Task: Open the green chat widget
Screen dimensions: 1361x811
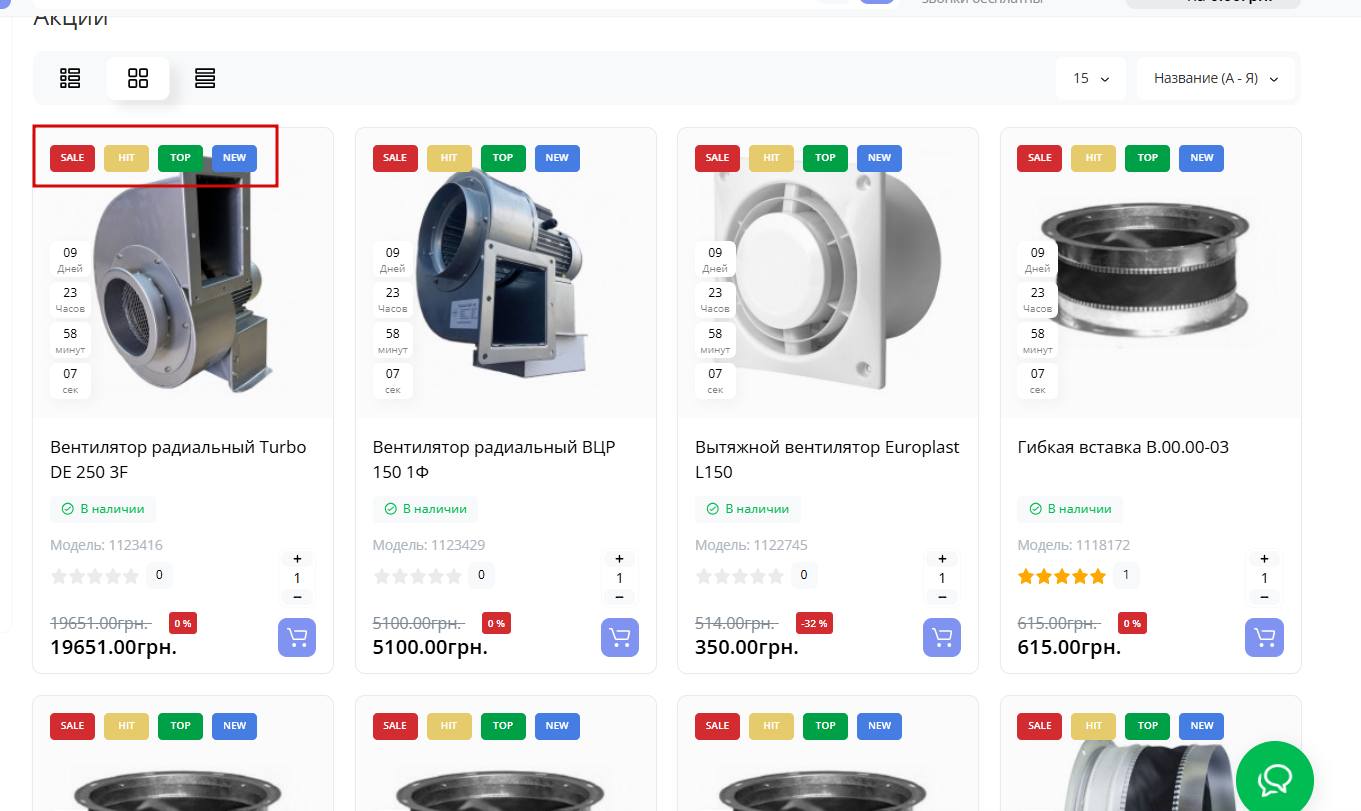Action: tap(1275, 780)
